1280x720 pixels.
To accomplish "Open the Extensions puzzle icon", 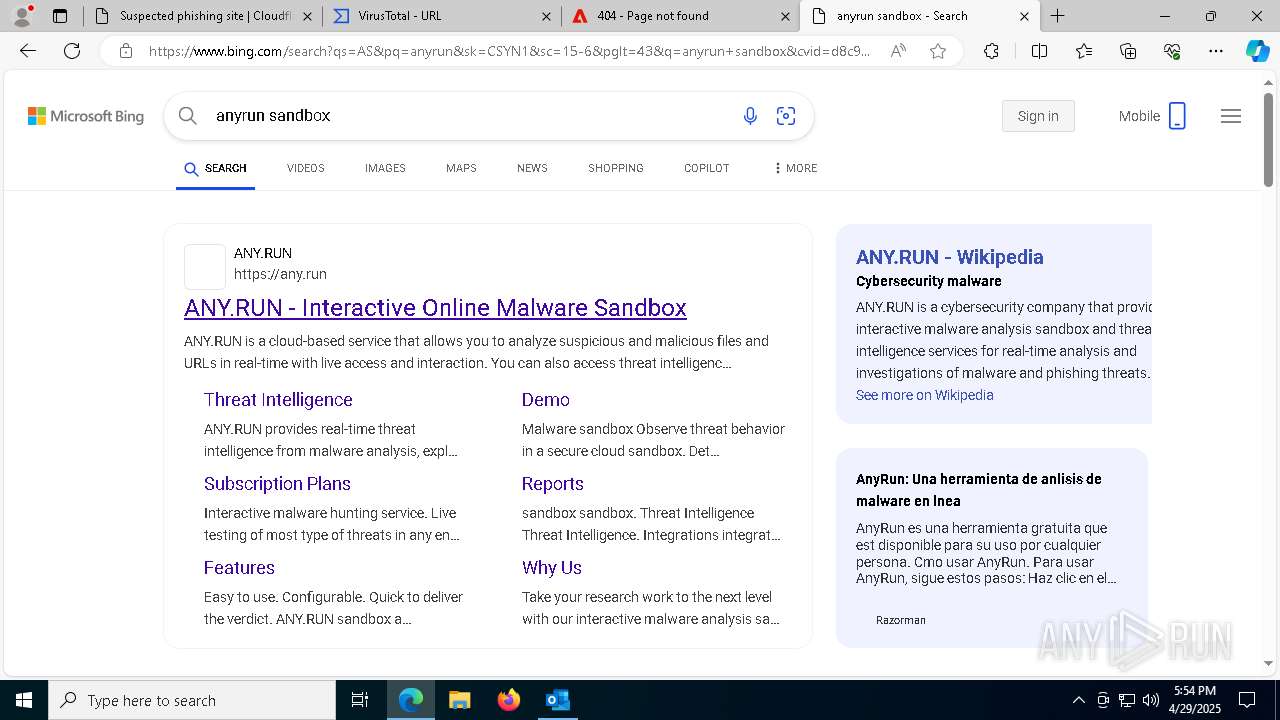I will (991, 51).
